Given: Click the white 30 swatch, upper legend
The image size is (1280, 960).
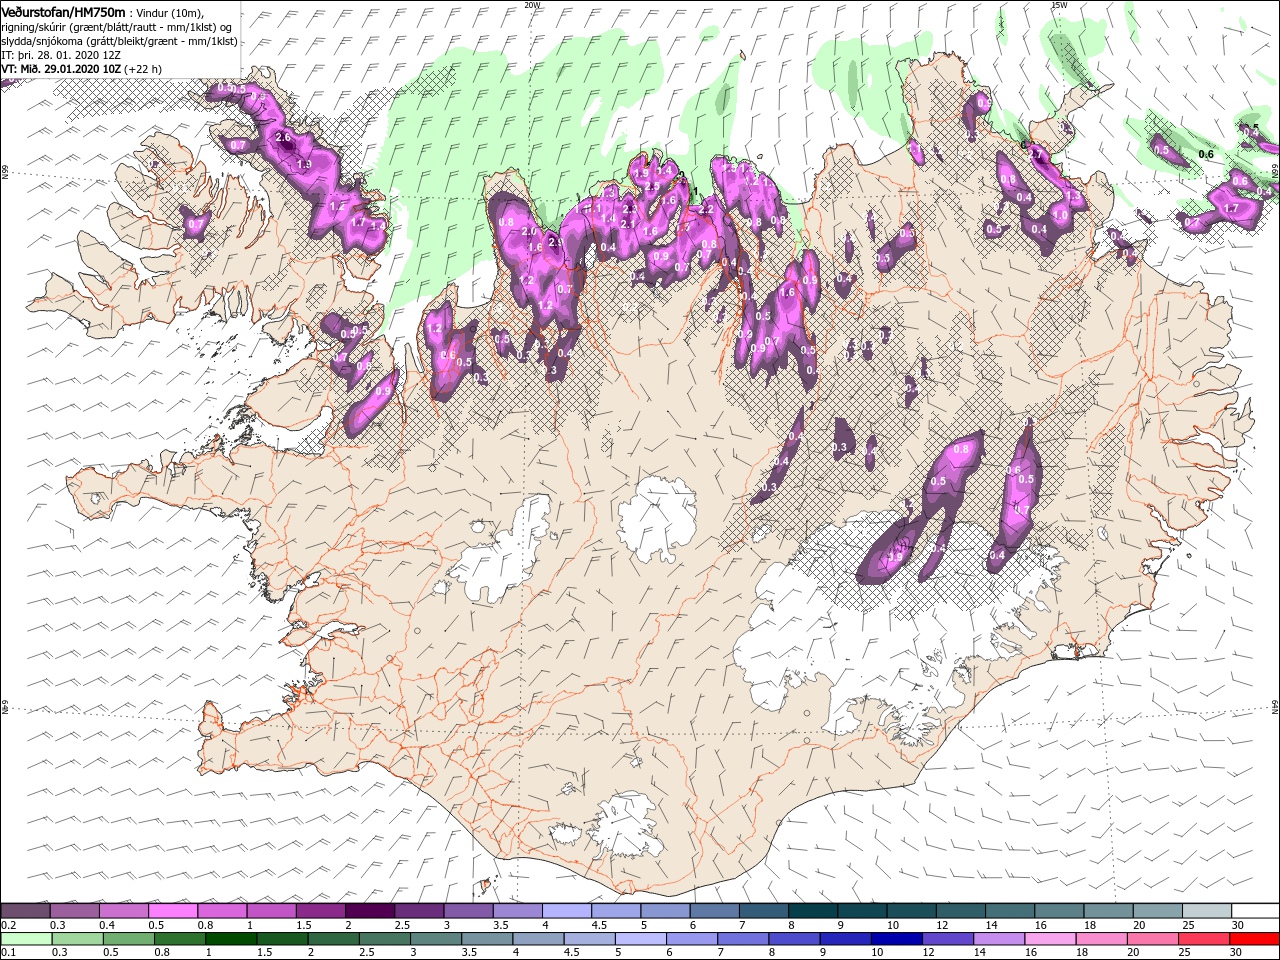Looking at the screenshot, I should point(1255,911).
